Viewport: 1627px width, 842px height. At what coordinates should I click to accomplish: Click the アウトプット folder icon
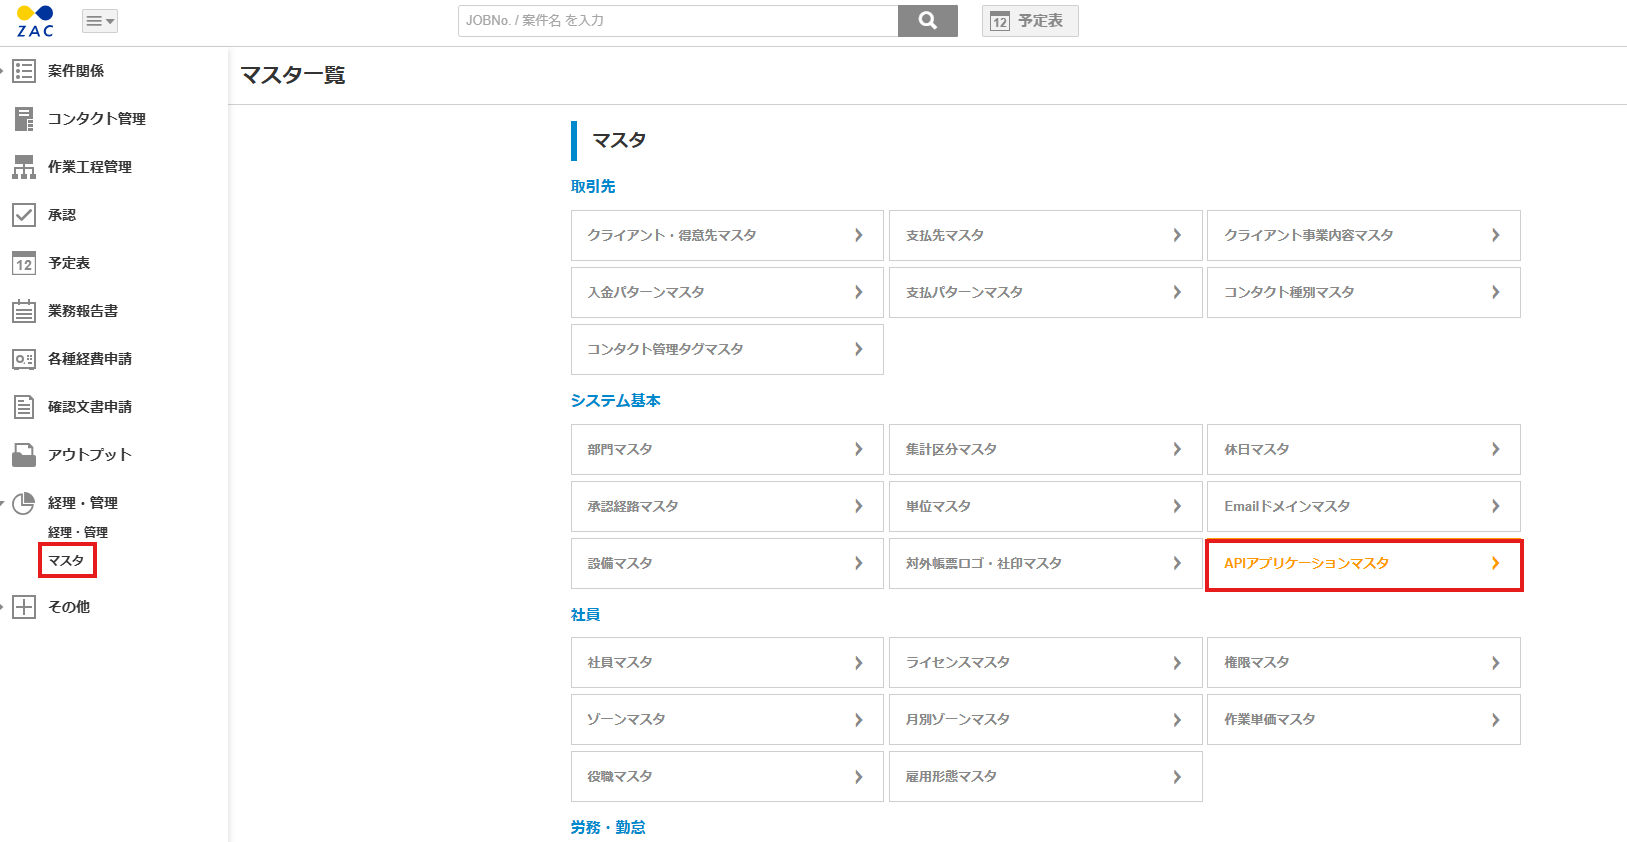(x=24, y=455)
